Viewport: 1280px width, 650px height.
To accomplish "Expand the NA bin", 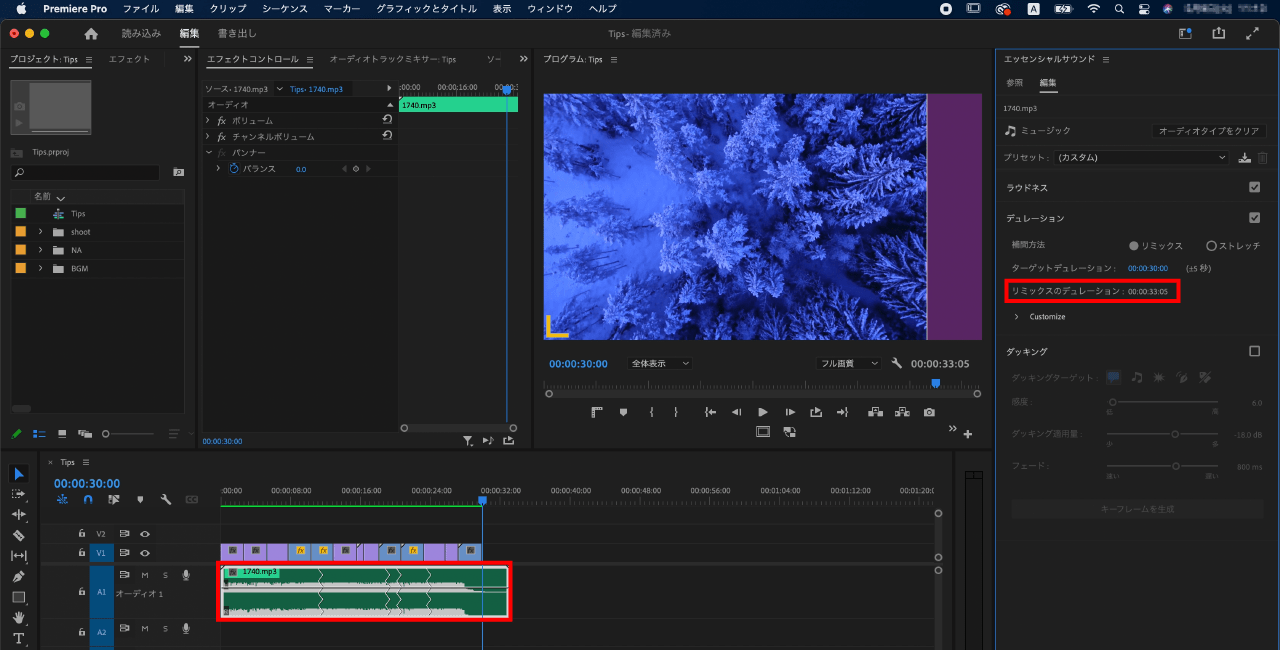I will (41, 250).
